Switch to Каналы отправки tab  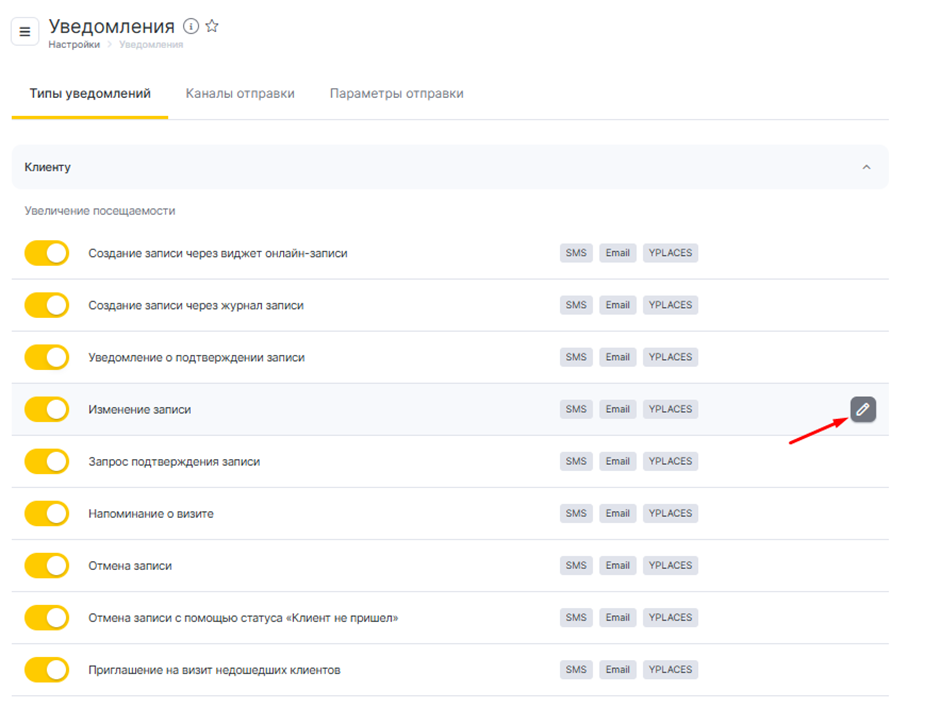(240, 94)
